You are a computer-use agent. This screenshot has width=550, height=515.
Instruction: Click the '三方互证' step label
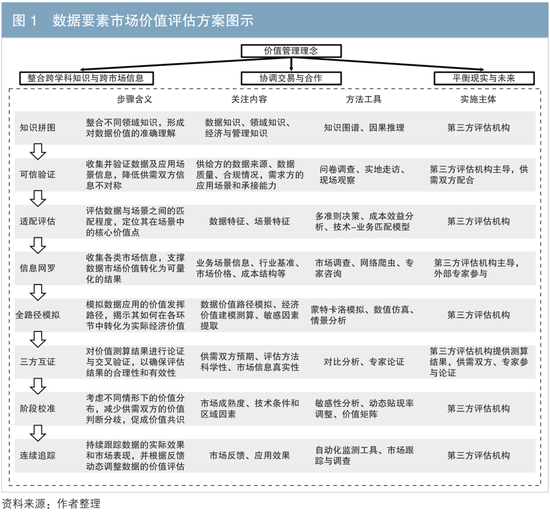38,362
